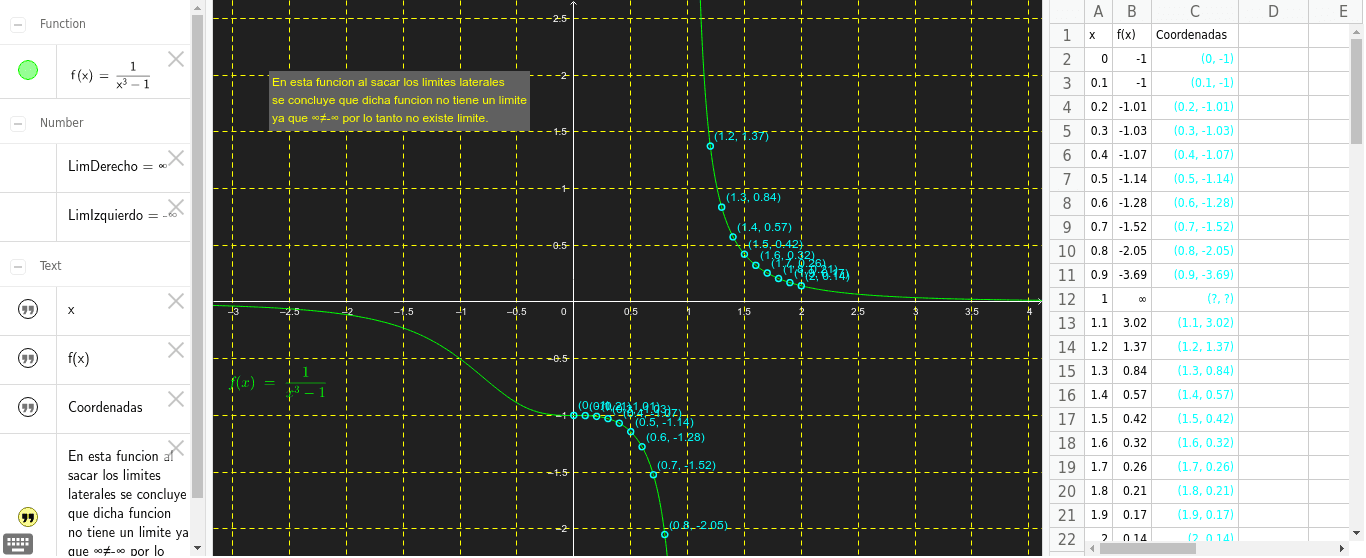Viewport: 1366px width, 558px height.
Task: Select the green f(x) formula label on graph
Action: click(x=278, y=383)
